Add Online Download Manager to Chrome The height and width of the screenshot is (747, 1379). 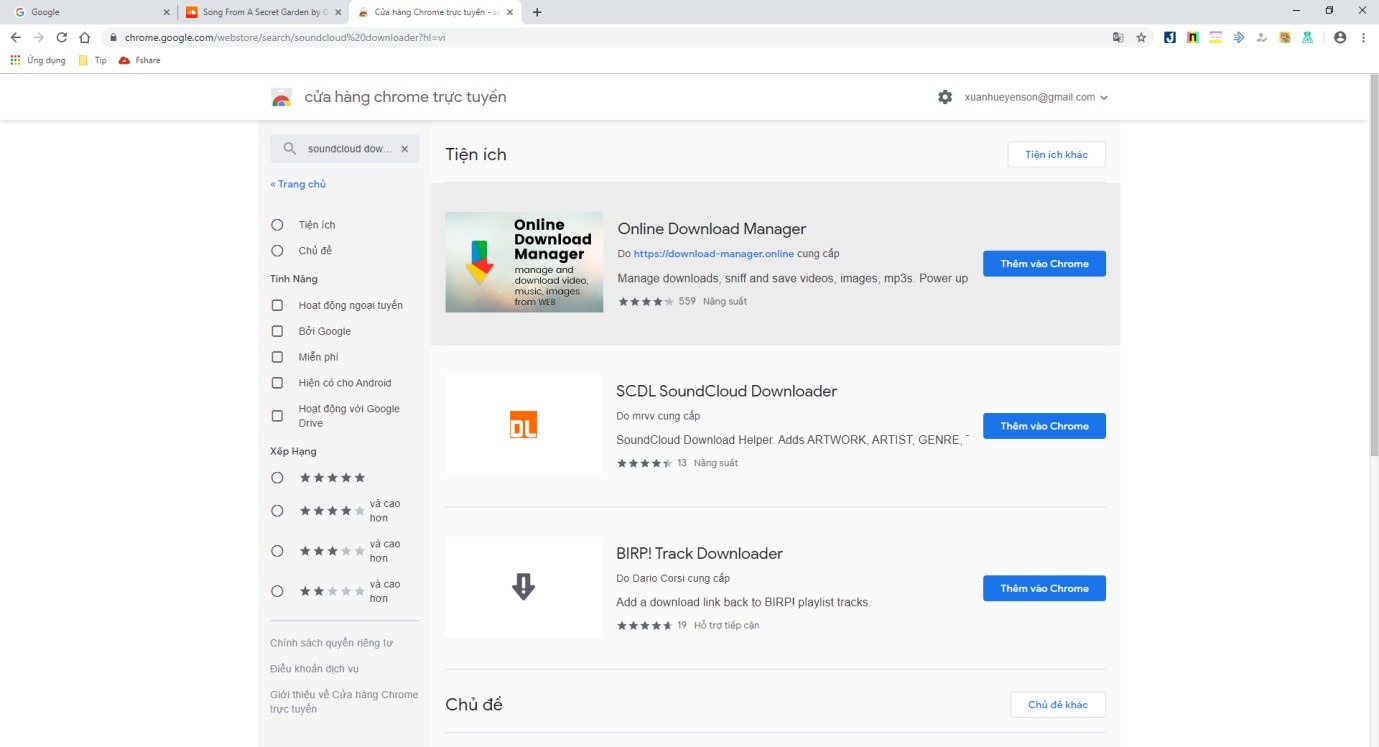(x=1044, y=264)
